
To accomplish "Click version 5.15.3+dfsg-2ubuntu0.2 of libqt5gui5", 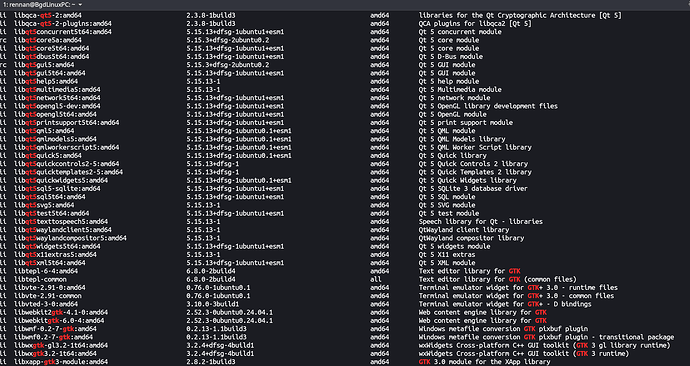I will pyautogui.click(x=228, y=65).
